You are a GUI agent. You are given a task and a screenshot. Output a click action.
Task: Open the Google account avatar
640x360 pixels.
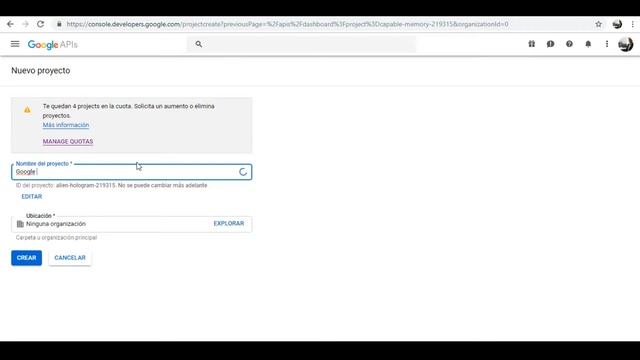tap(625, 44)
